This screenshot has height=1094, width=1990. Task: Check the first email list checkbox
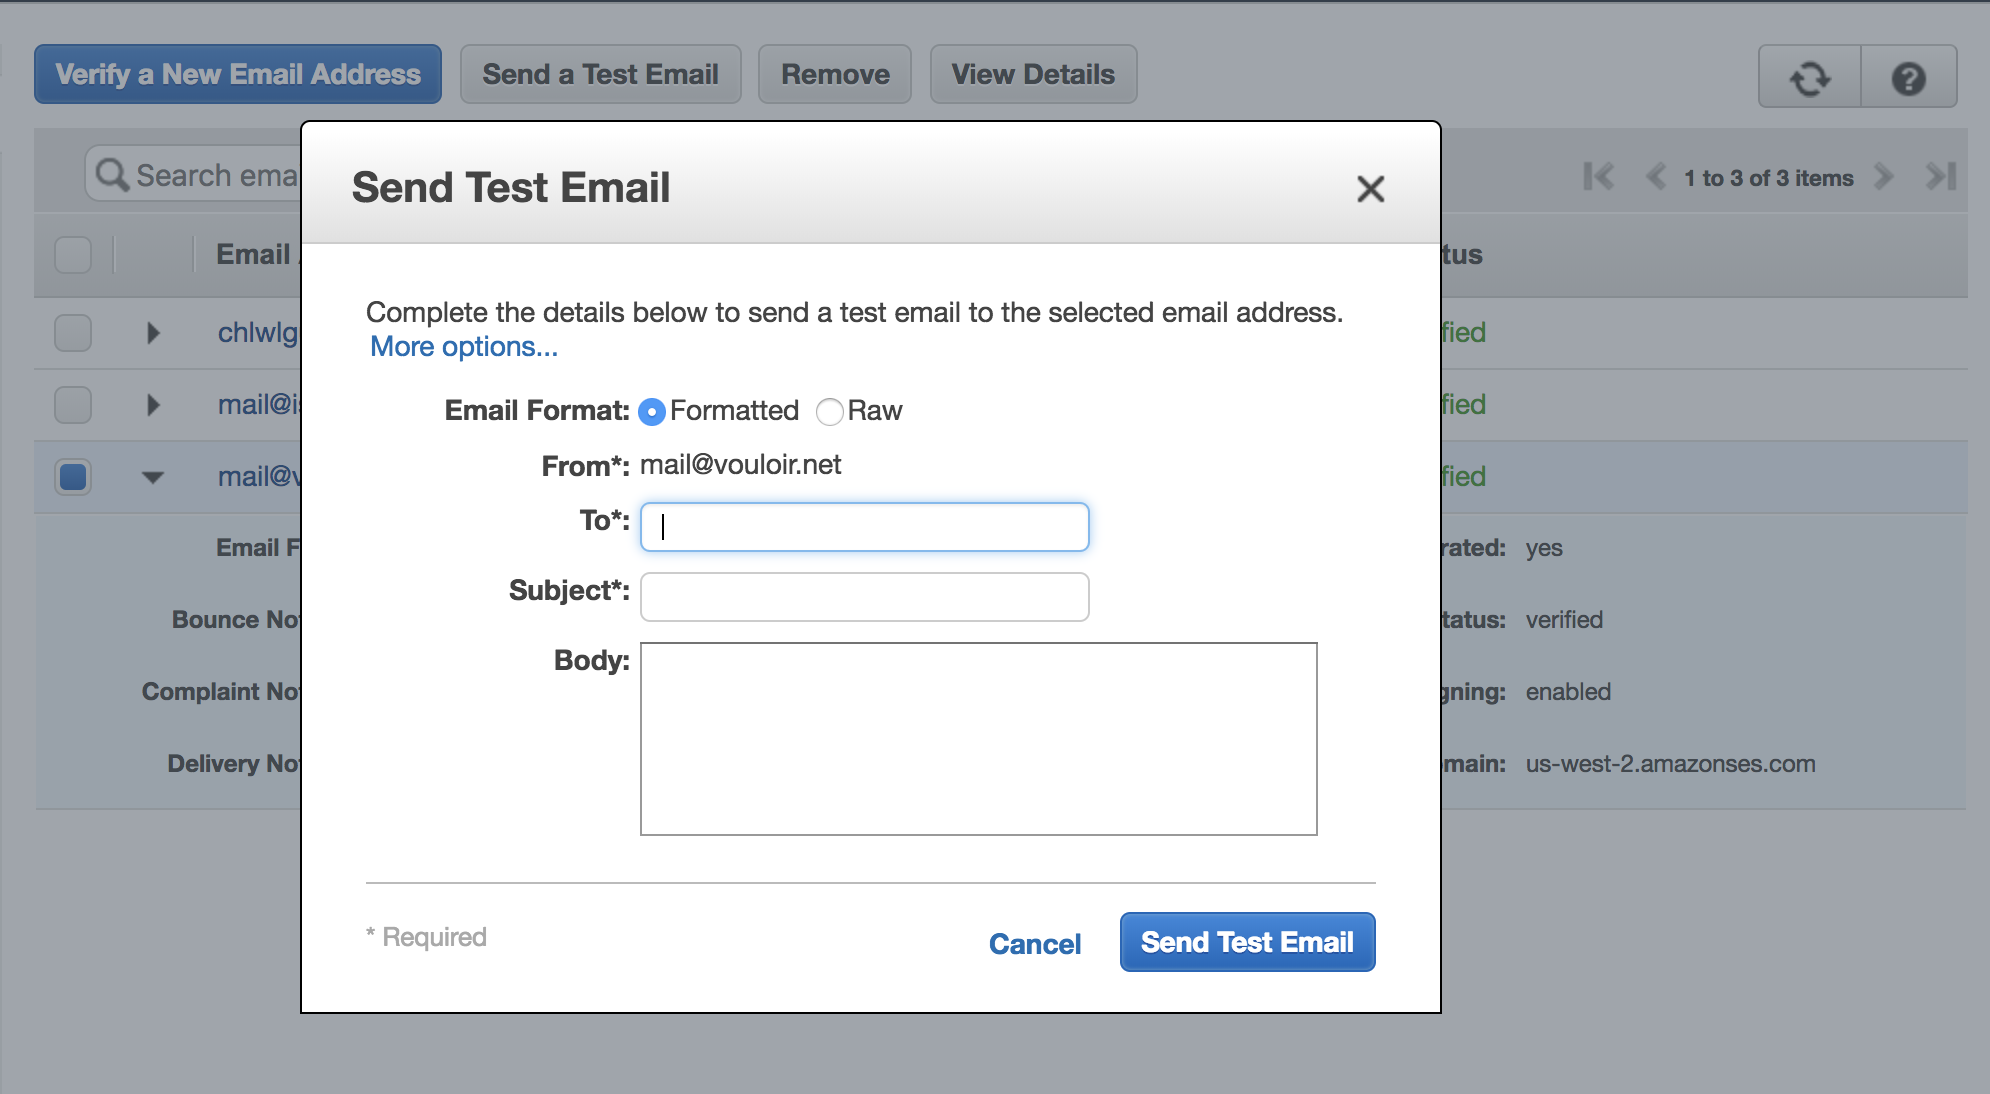[x=73, y=331]
